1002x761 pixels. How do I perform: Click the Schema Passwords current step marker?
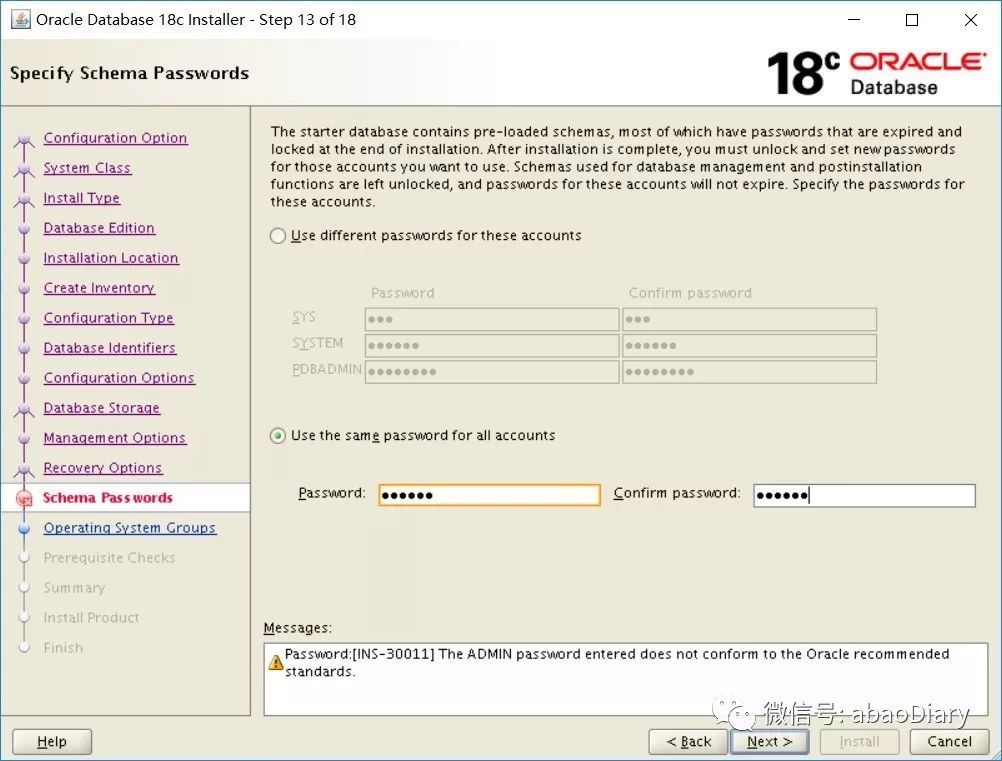(x=24, y=498)
